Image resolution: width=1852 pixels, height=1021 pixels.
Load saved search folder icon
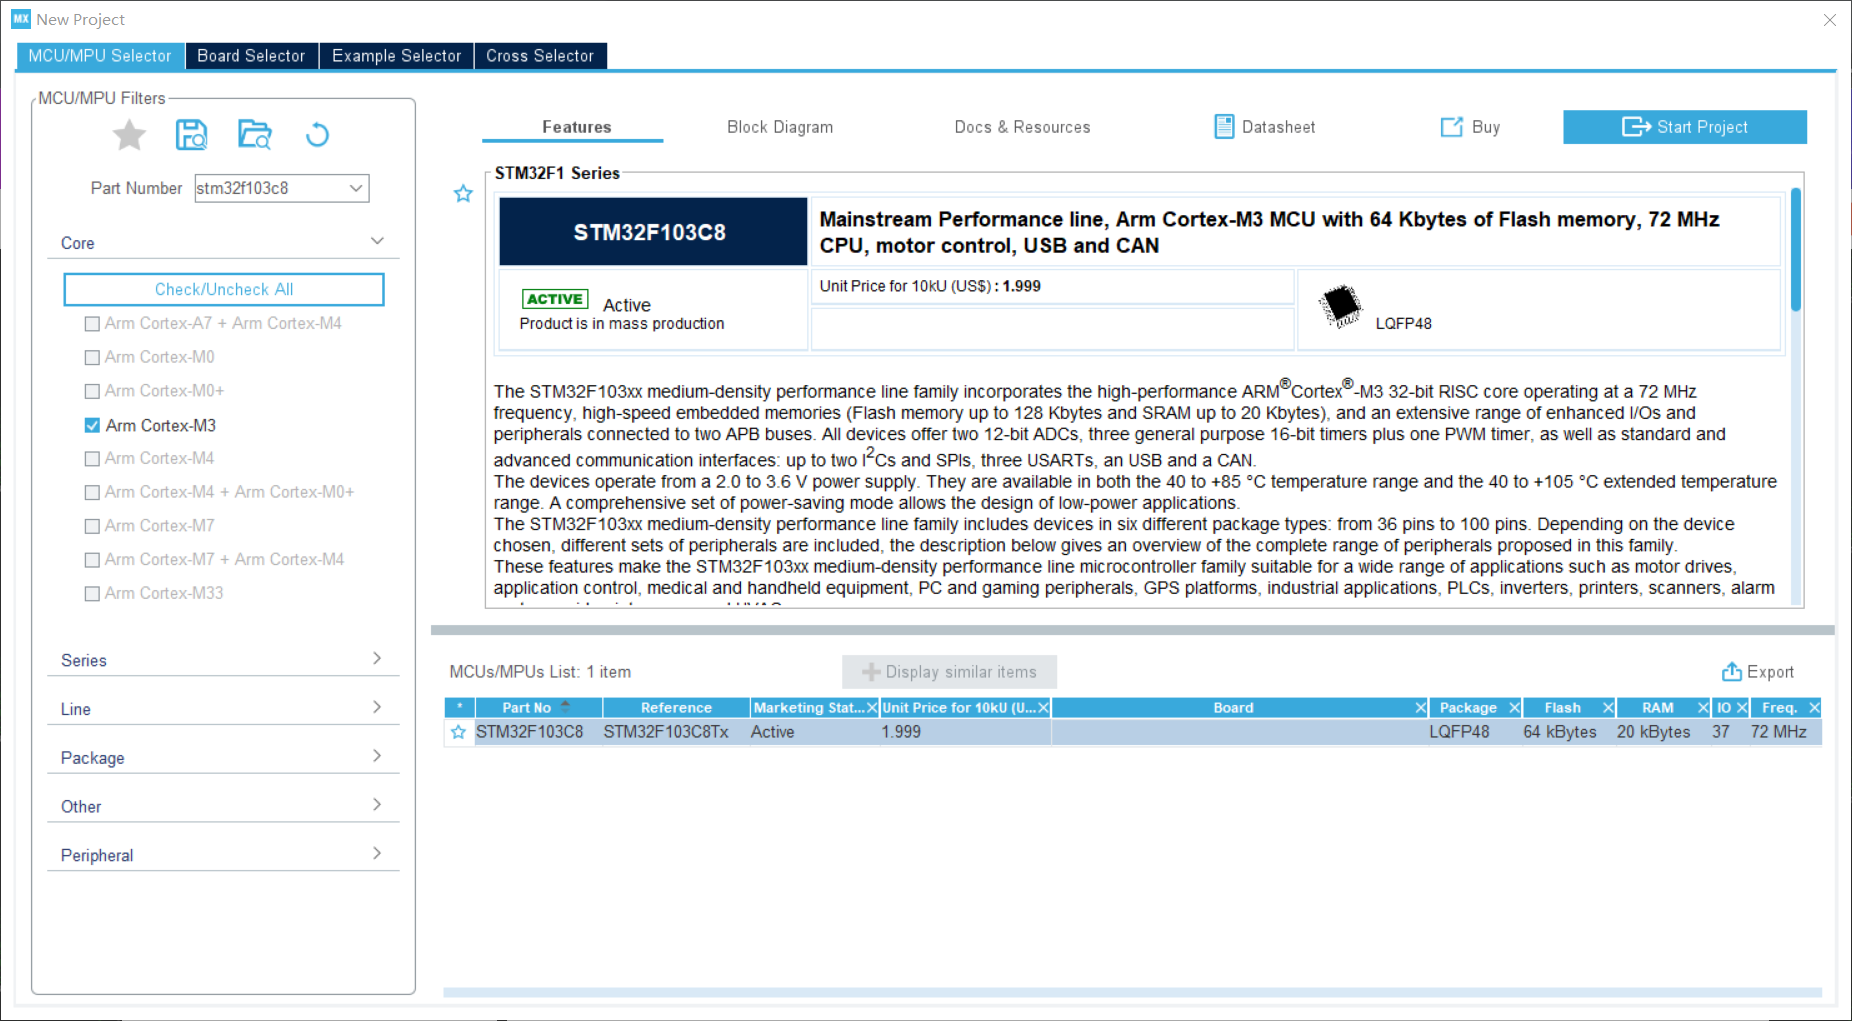pos(254,134)
